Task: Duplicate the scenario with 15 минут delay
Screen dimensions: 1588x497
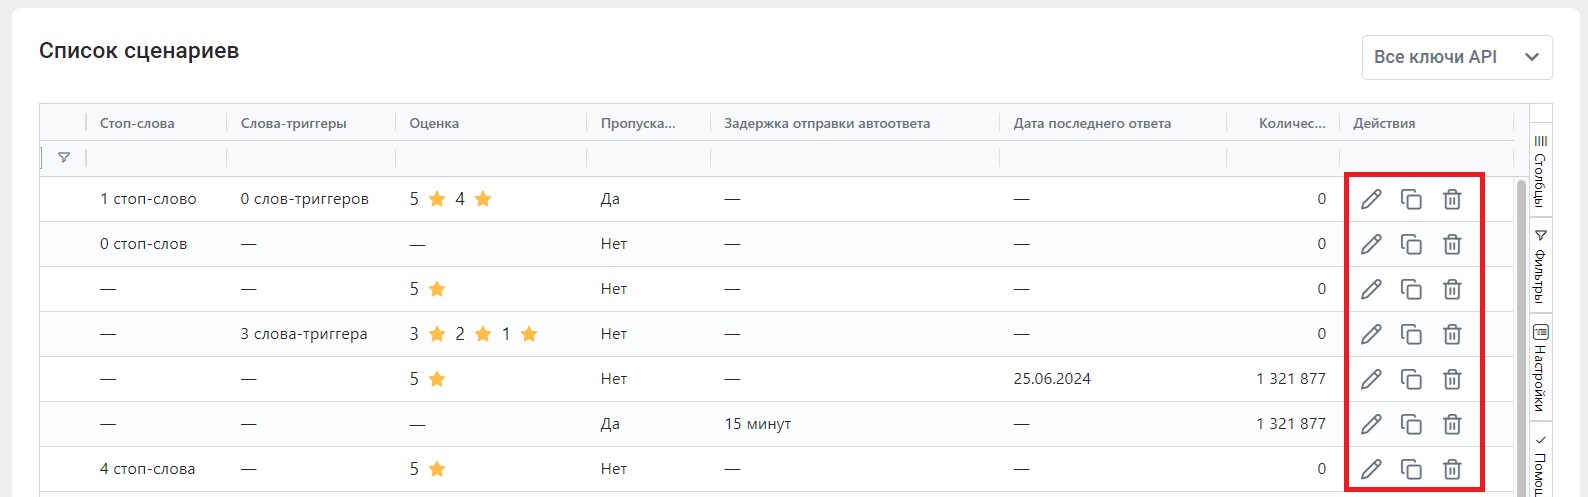Action: click(x=1411, y=424)
